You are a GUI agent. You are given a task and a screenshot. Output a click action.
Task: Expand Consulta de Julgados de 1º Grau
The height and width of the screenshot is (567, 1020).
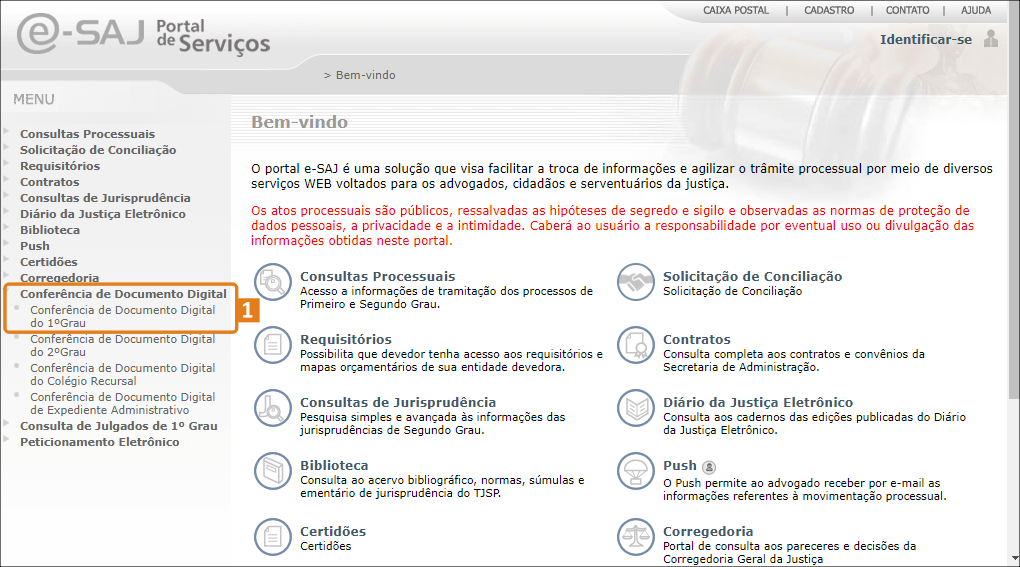click(x=118, y=426)
